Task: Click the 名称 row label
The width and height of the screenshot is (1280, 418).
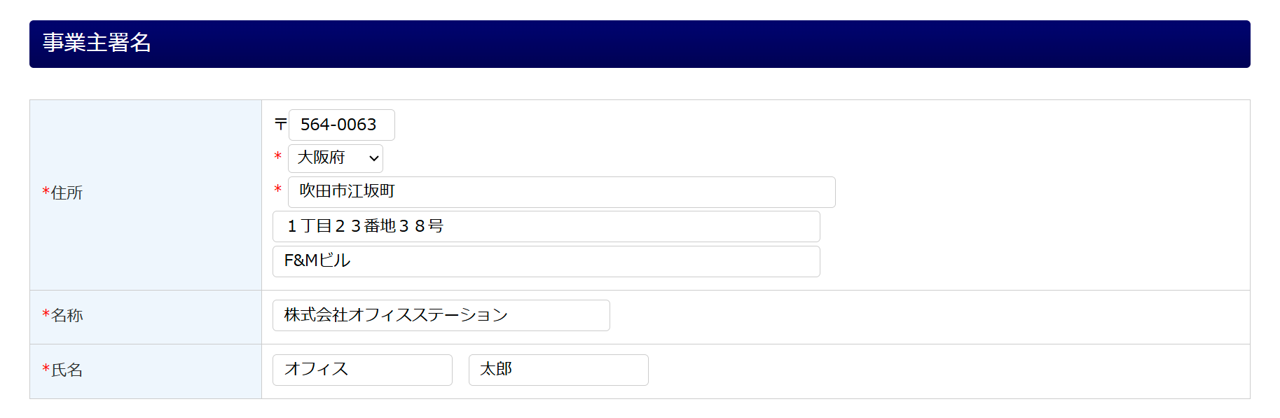Action: 67,316
